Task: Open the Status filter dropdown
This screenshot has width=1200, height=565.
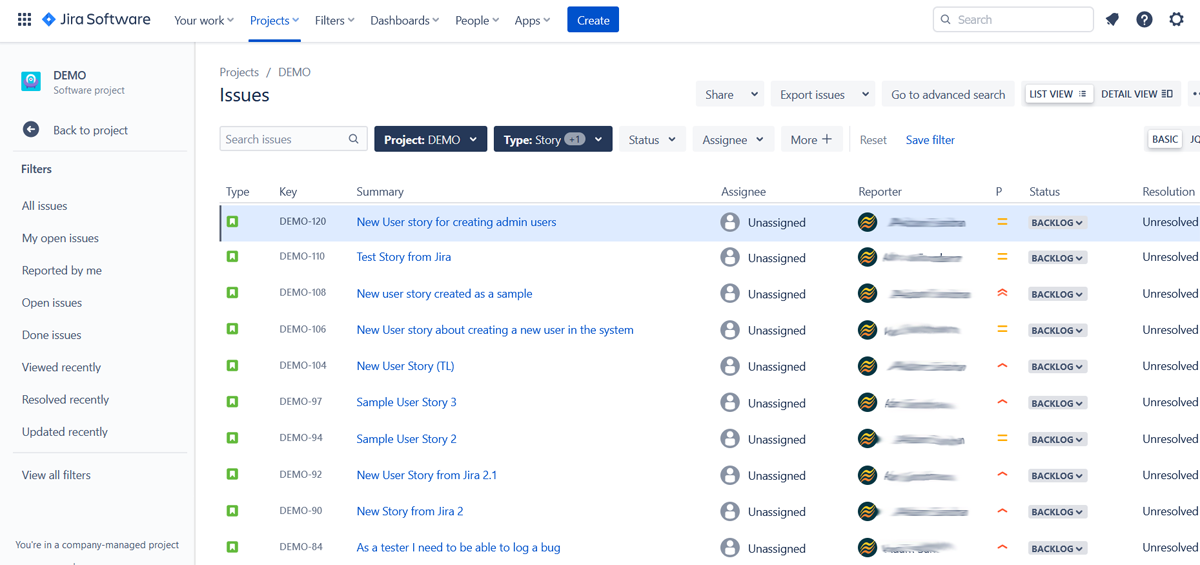Action: 652,140
